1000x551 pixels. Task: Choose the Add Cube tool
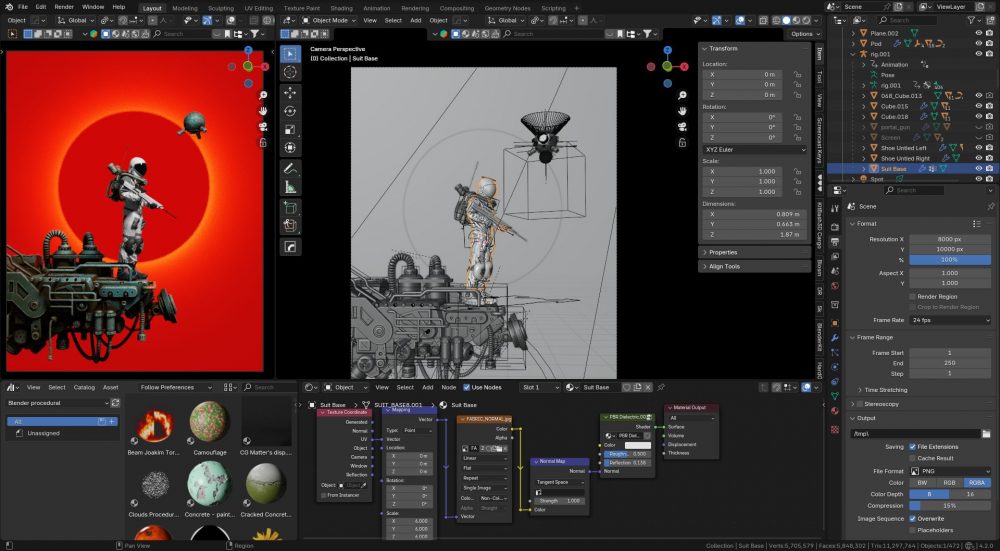point(290,208)
